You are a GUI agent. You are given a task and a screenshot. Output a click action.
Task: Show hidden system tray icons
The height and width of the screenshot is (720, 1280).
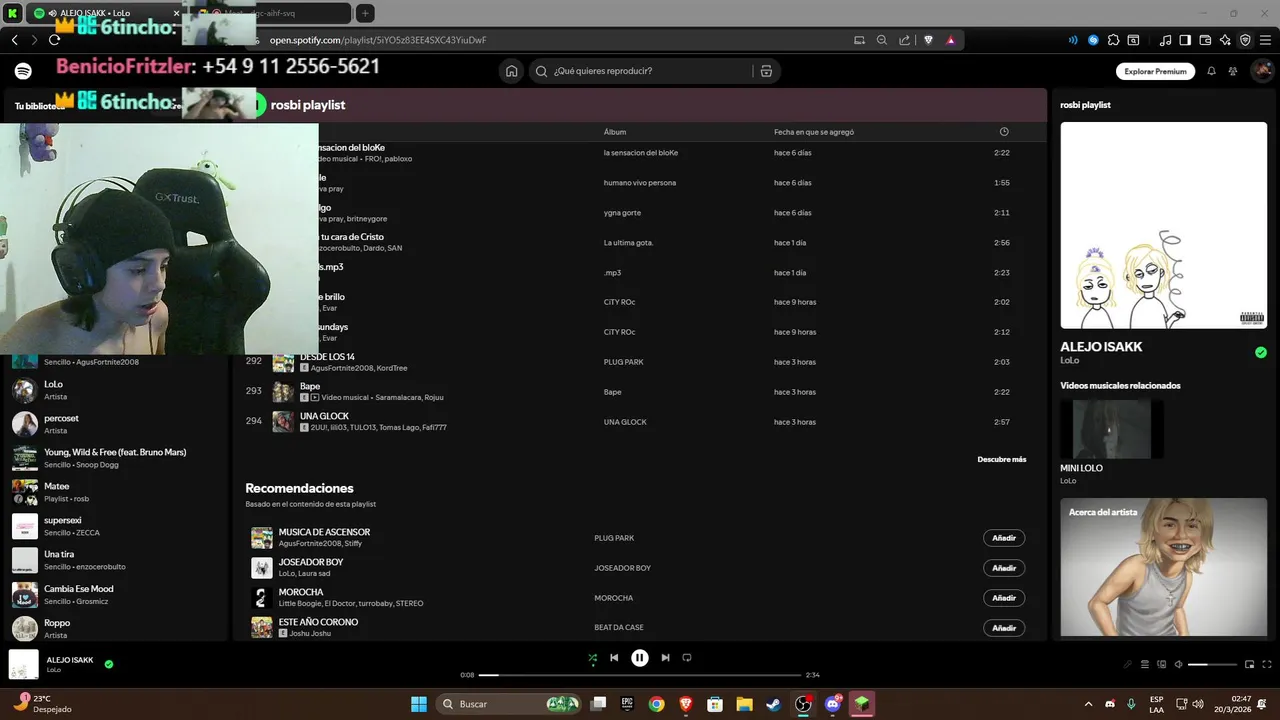click(1088, 704)
